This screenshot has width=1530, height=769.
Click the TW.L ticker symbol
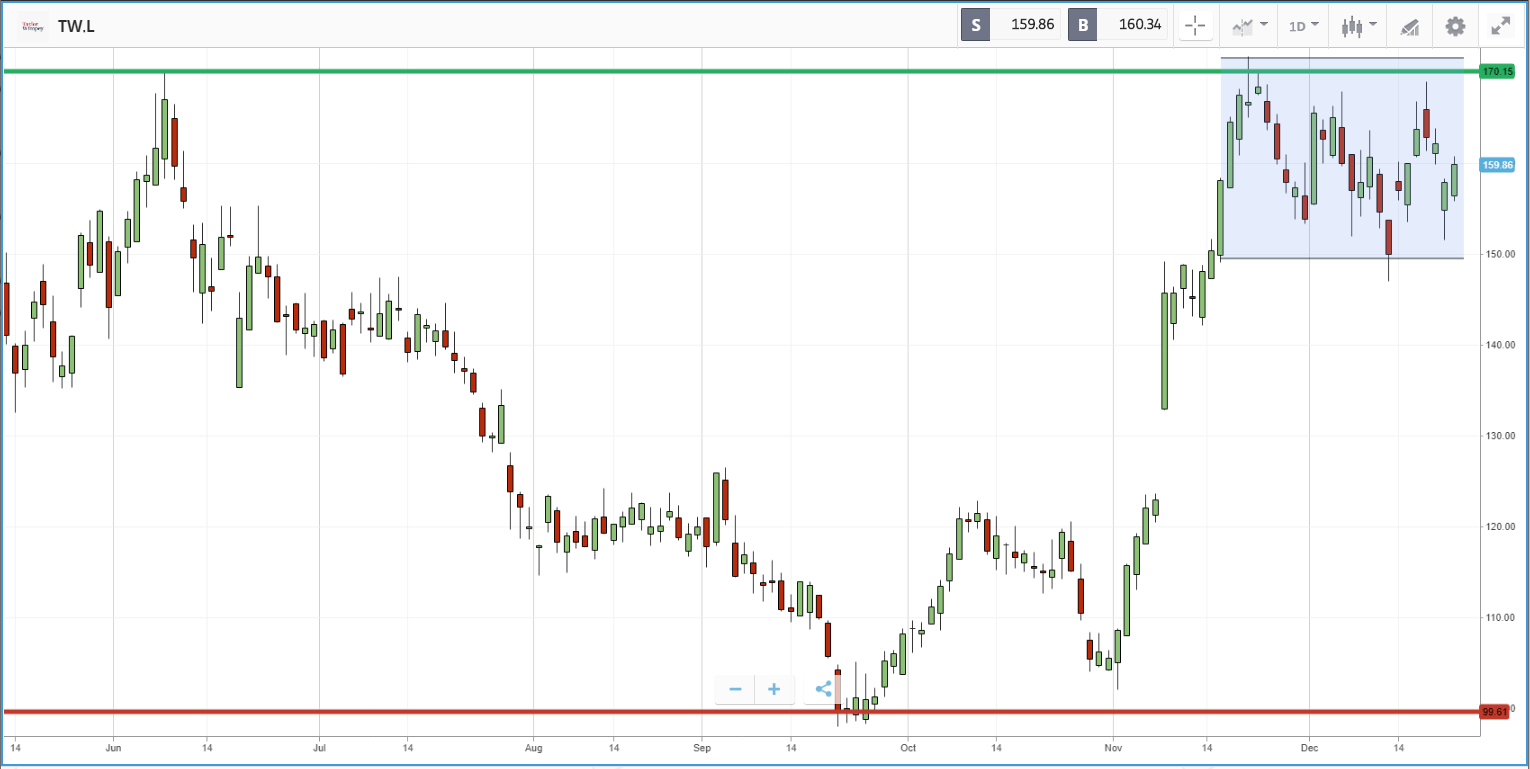click(x=76, y=27)
